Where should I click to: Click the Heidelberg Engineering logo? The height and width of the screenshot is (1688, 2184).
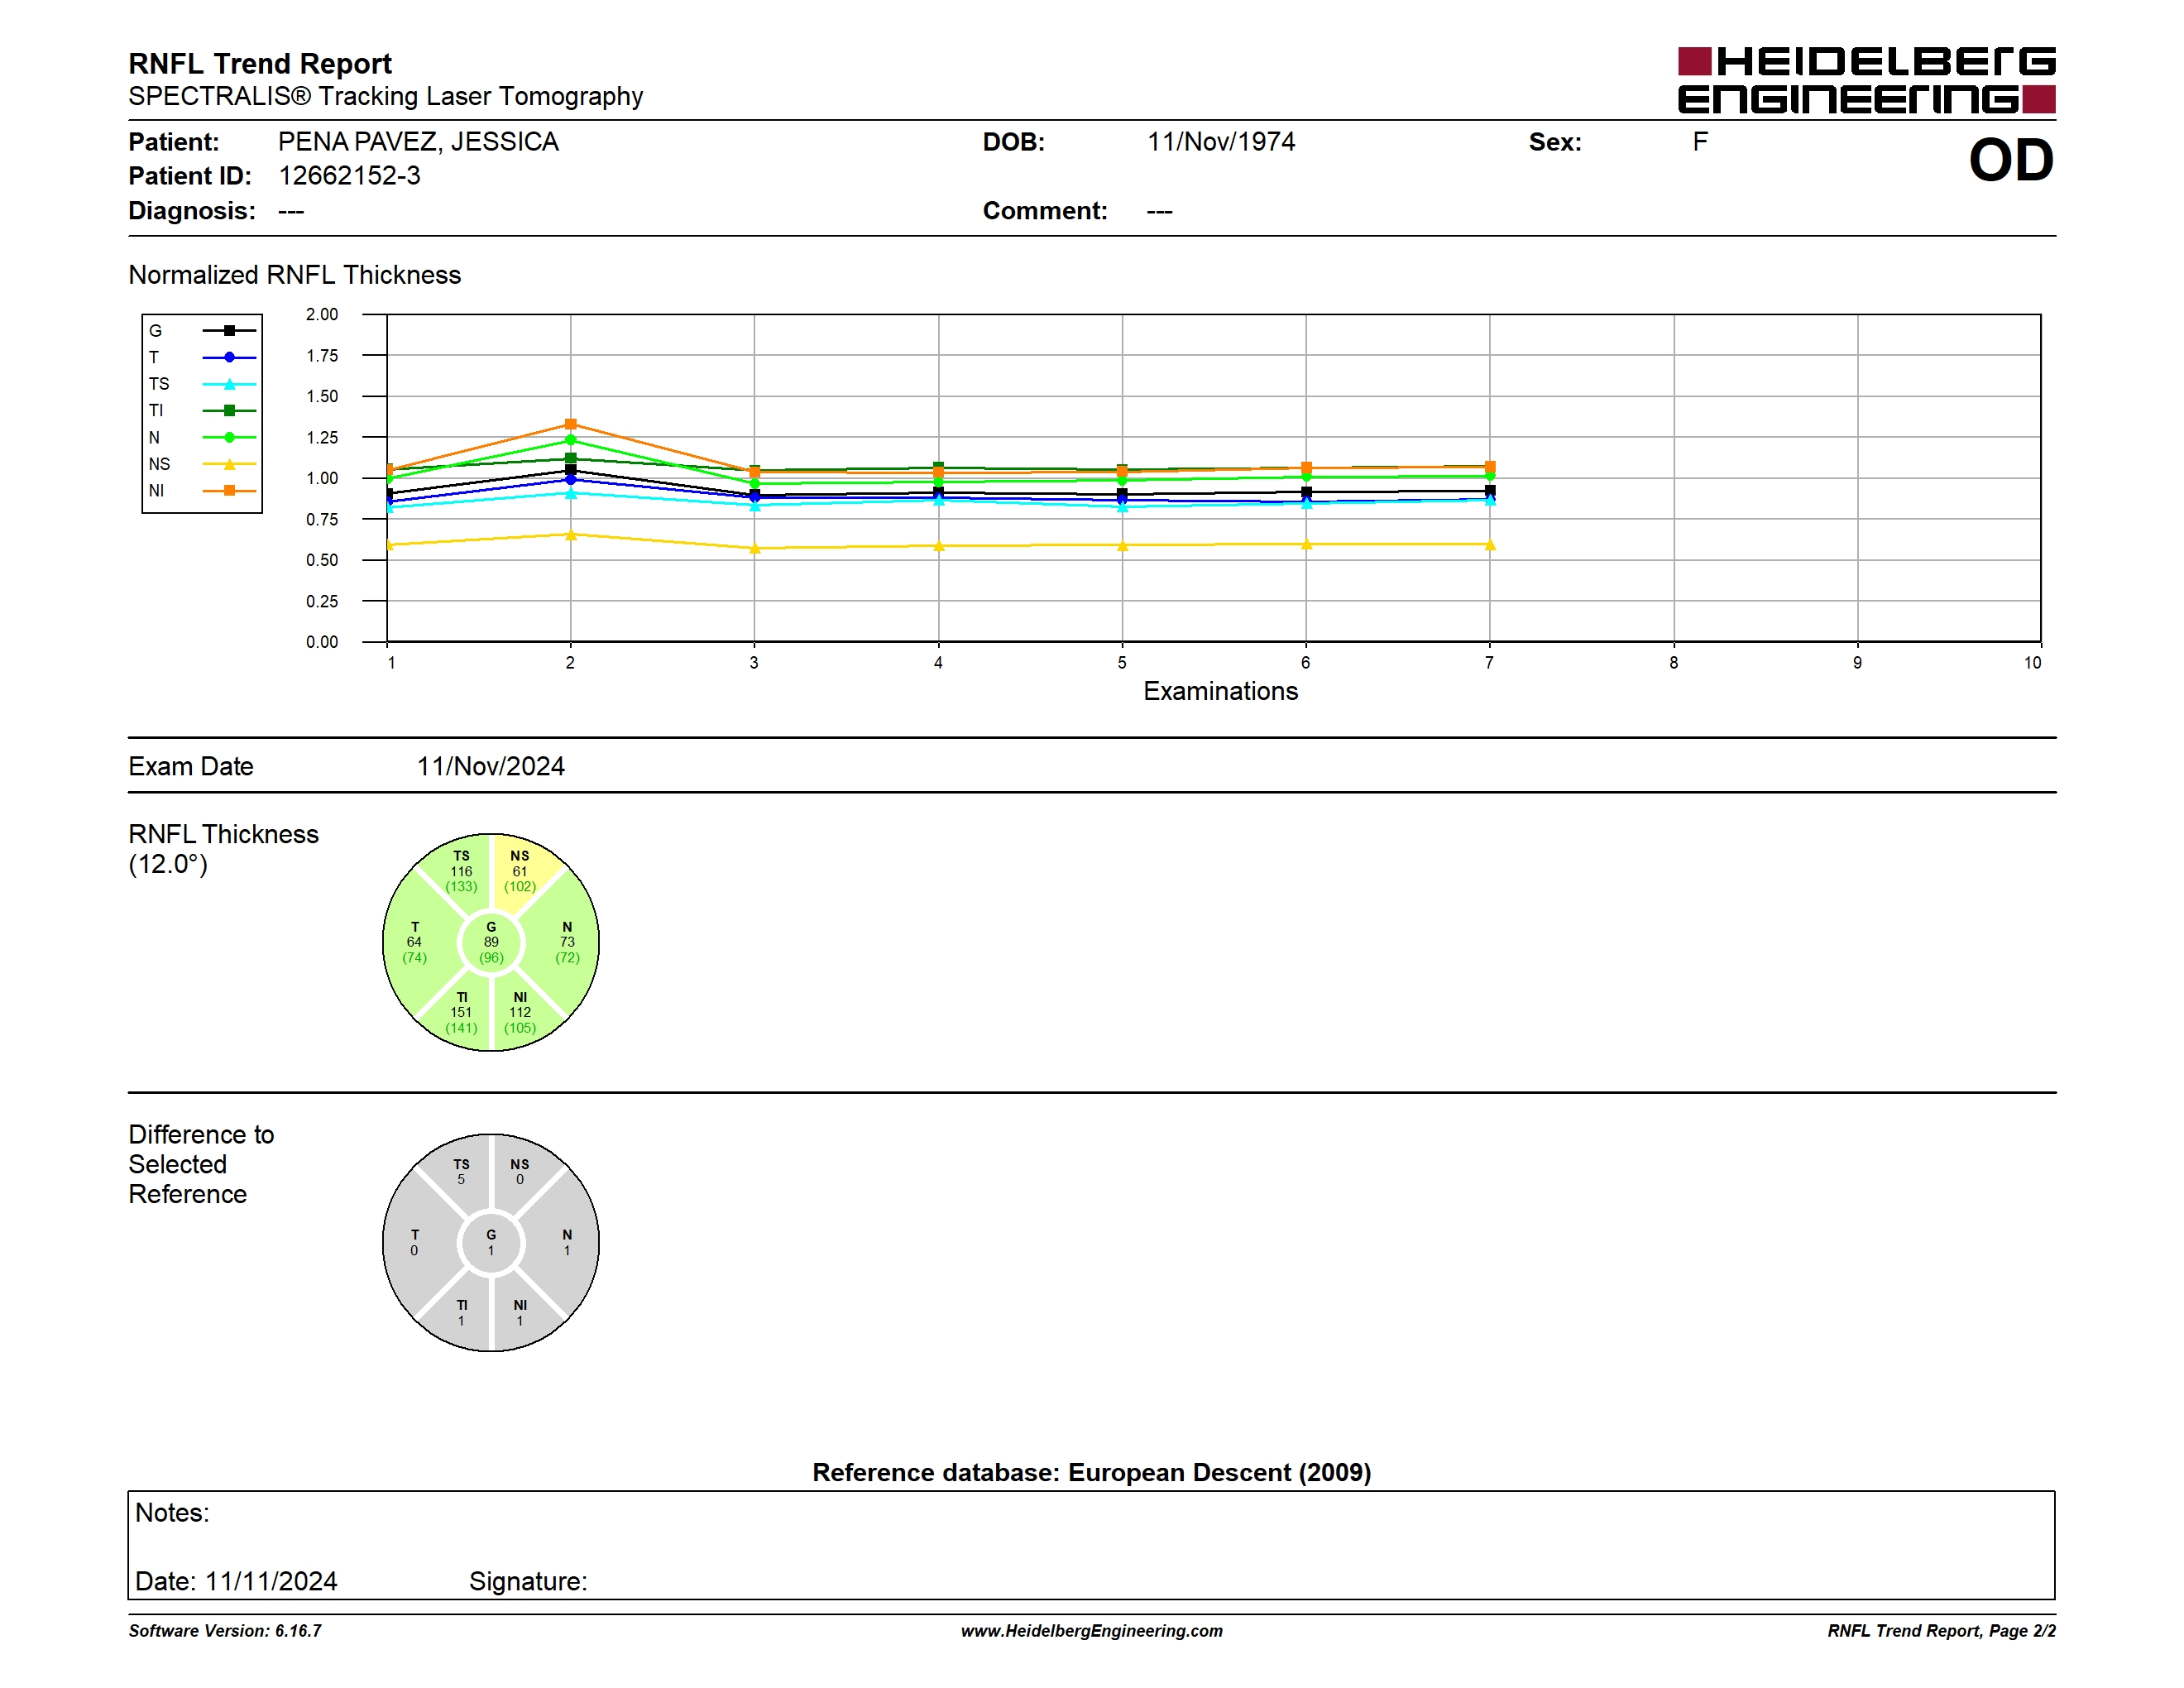(1866, 79)
